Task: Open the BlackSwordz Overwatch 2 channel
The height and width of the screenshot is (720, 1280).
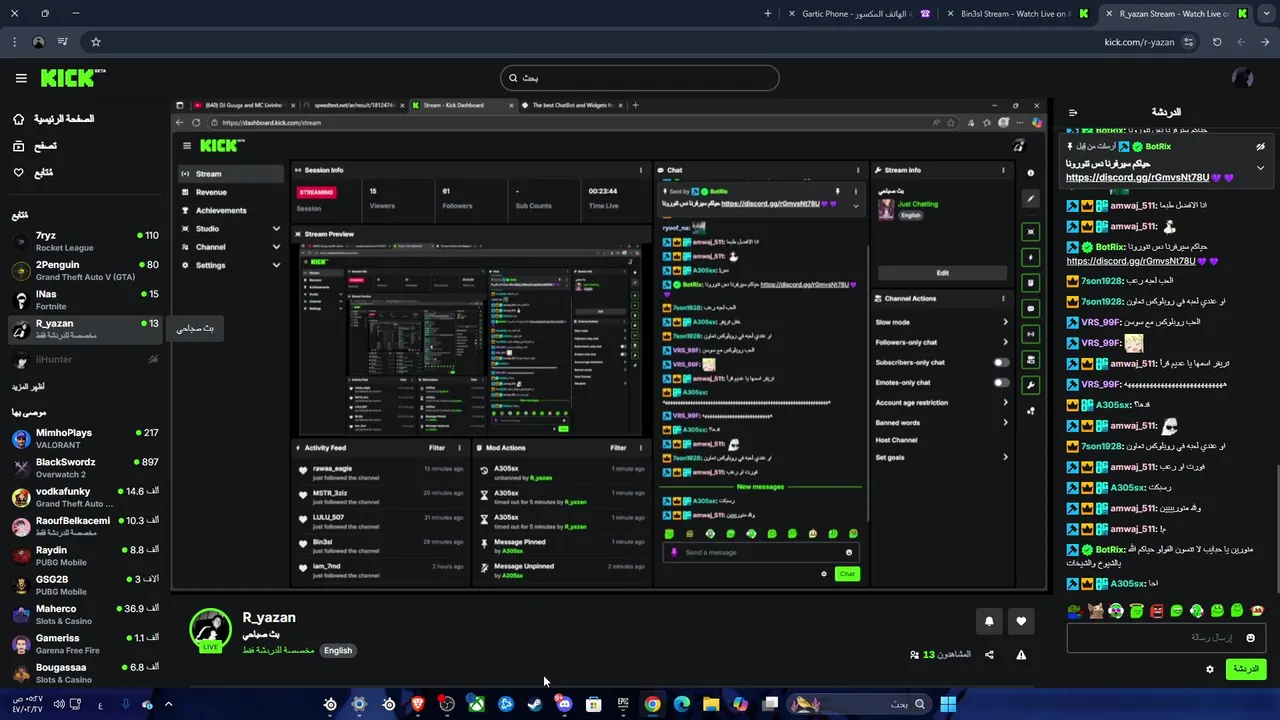Action: (84, 468)
